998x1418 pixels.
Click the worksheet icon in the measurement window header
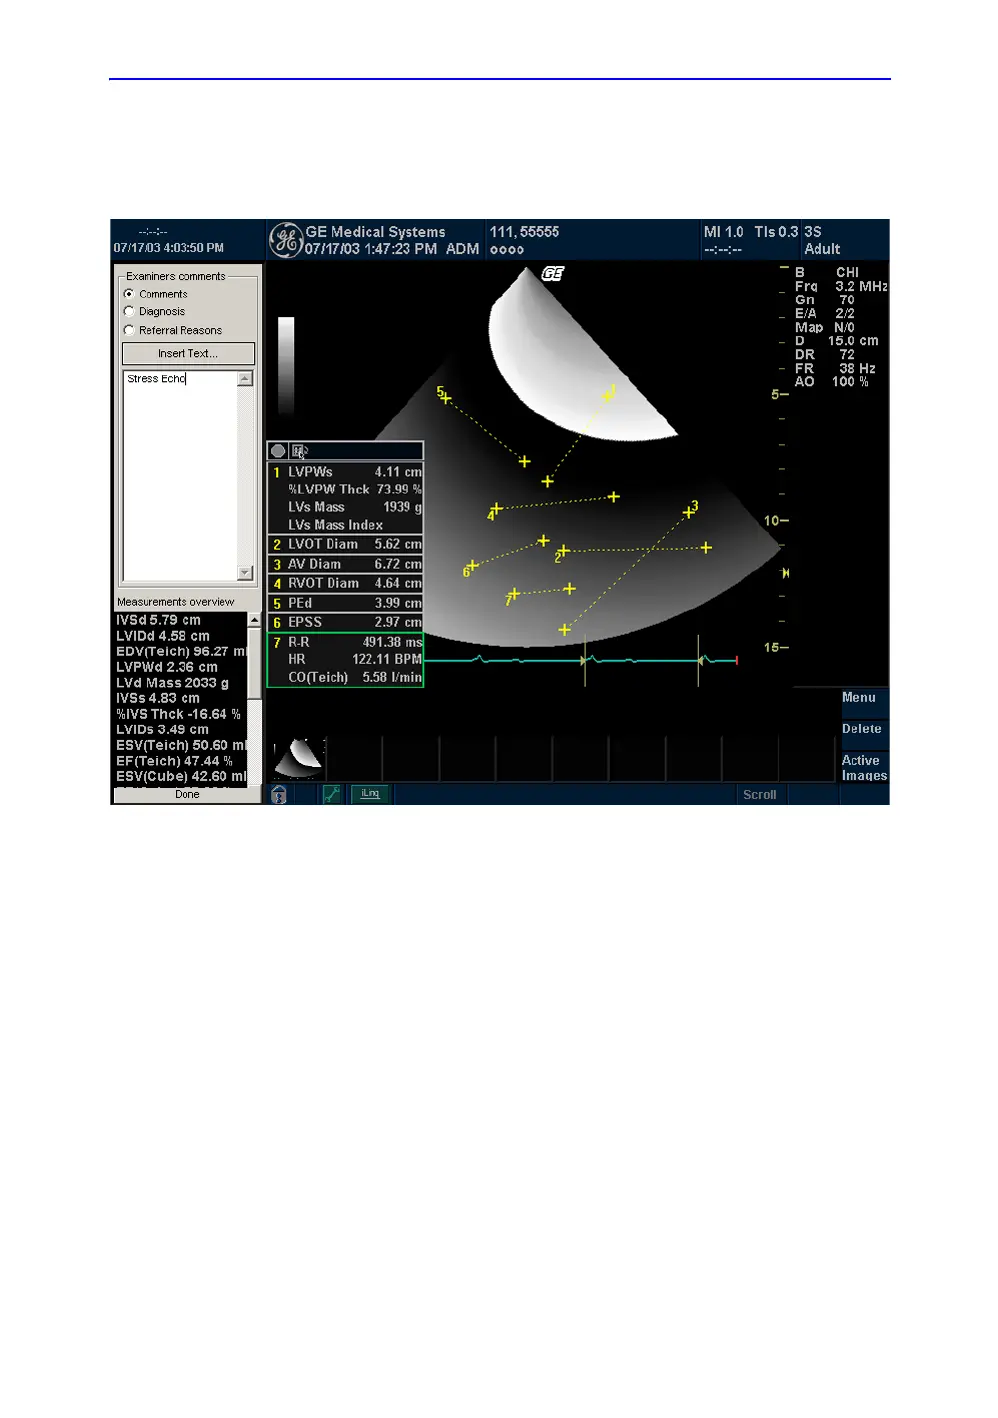299,451
